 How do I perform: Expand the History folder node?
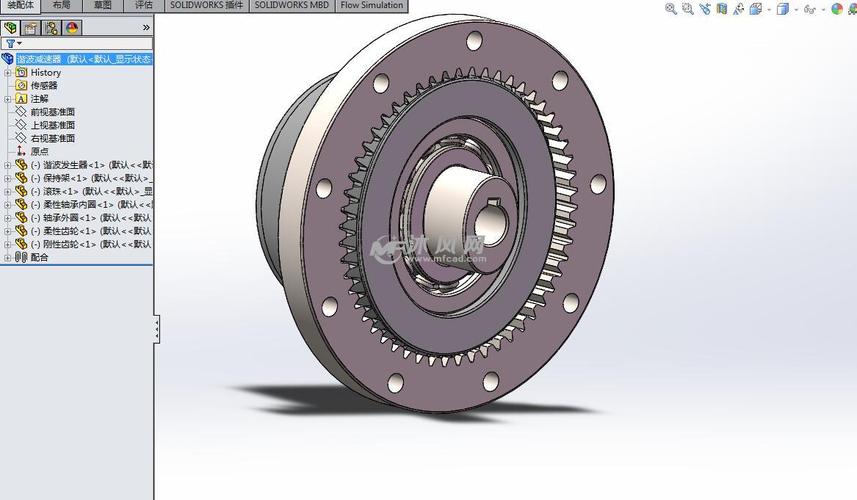click(x=7, y=73)
